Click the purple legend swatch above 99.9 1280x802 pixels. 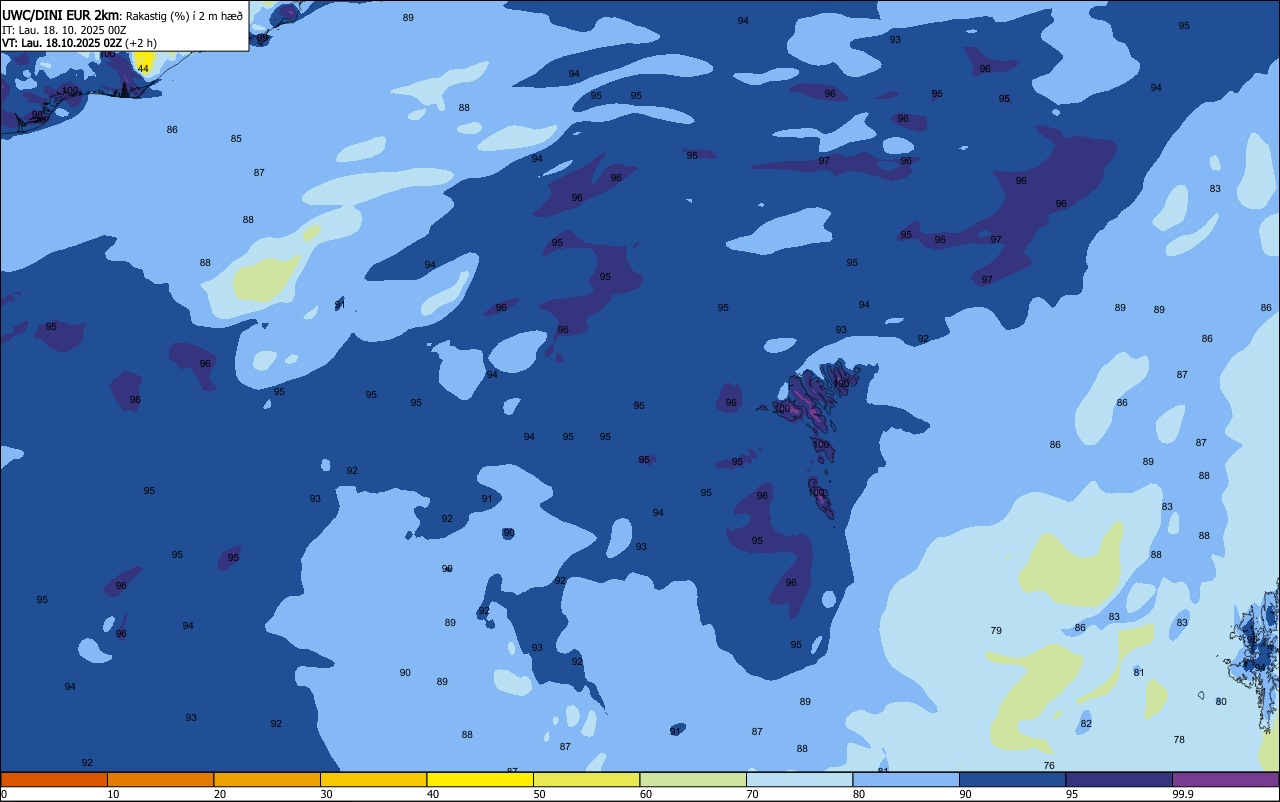tap(1225, 779)
